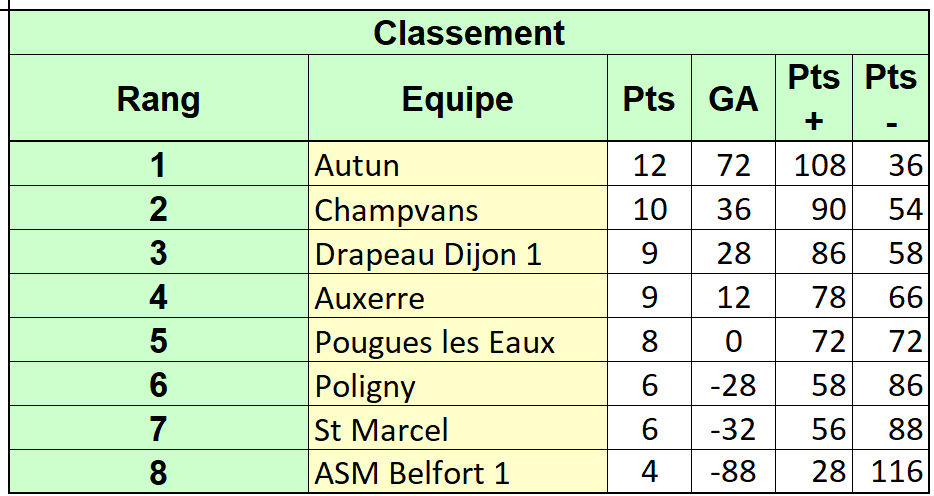Select Champvans' 10 points cell
The height and width of the screenshot is (496, 934).
pyautogui.click(x=649, y=208)
